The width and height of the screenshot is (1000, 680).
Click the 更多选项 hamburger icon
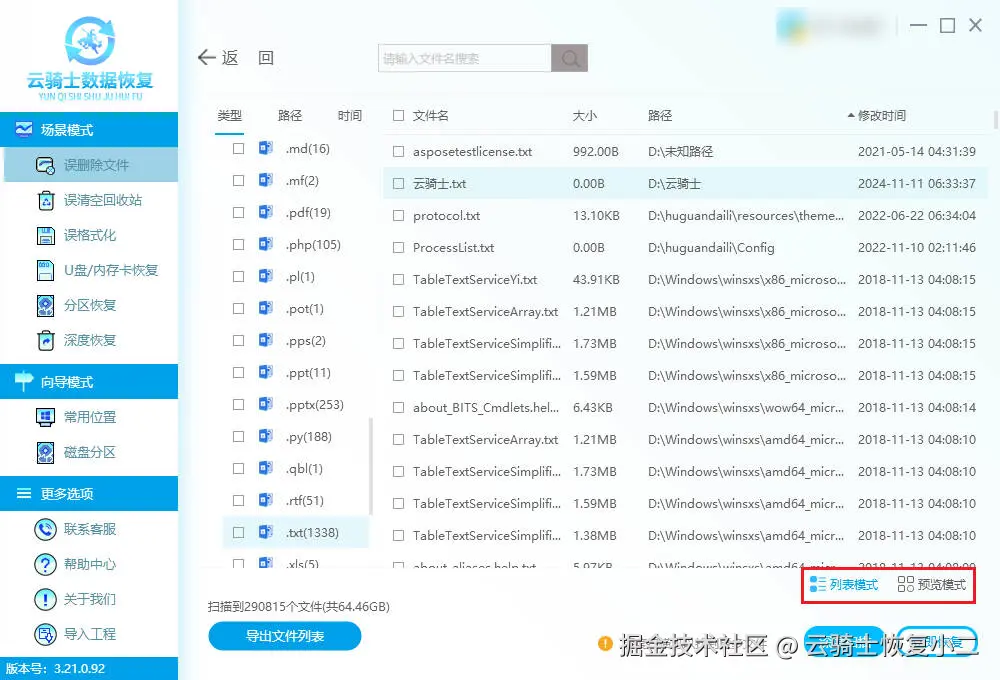[24, 493]
